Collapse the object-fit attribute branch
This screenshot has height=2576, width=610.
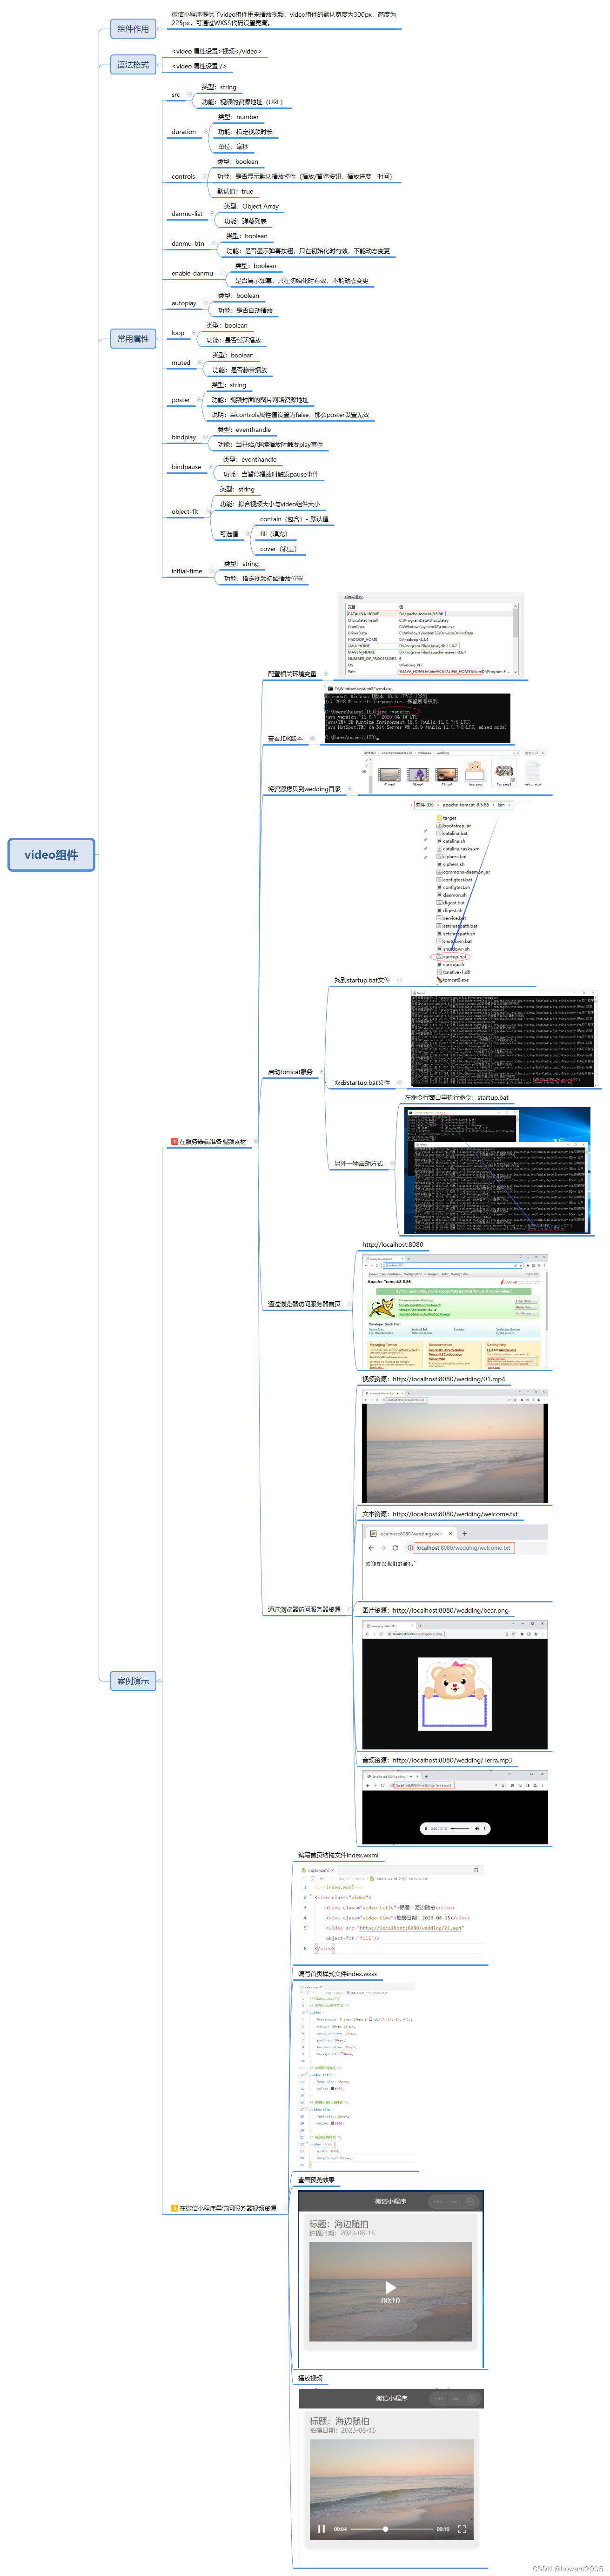pyautogui.click(x=208, y=512)
